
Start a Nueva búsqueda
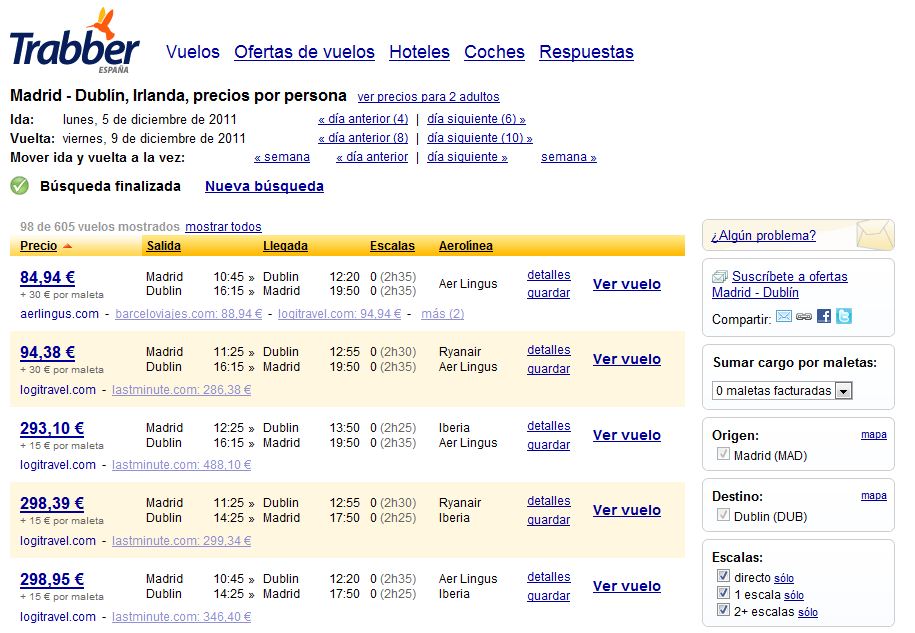tap(264, 186)
